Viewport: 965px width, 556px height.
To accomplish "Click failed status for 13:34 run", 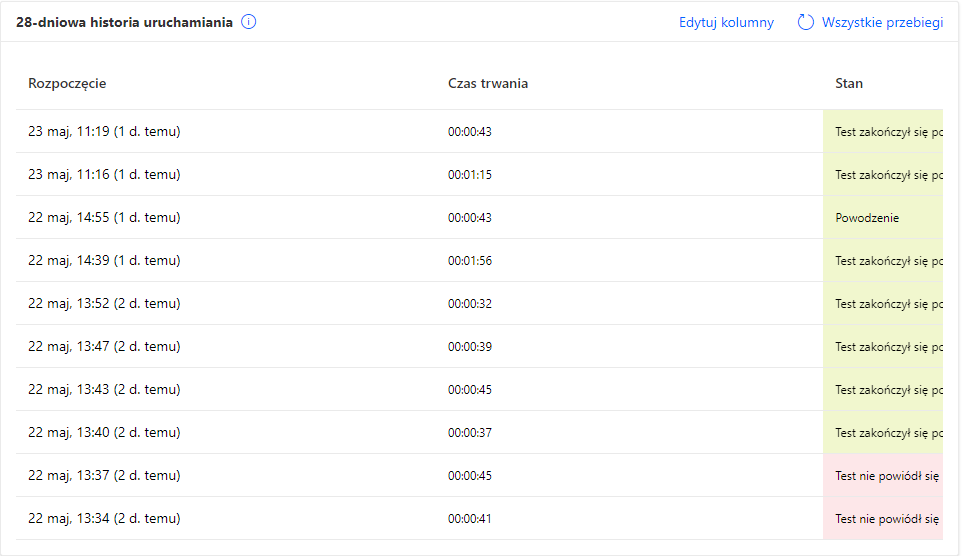I will coord(886,518).
